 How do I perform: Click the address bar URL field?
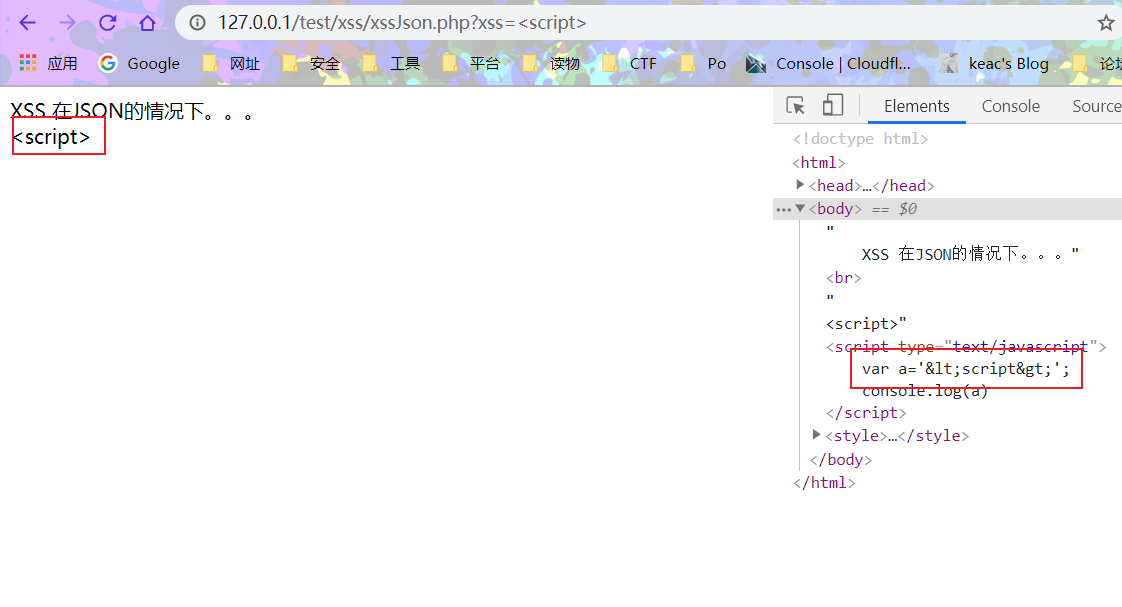(631, 23)
